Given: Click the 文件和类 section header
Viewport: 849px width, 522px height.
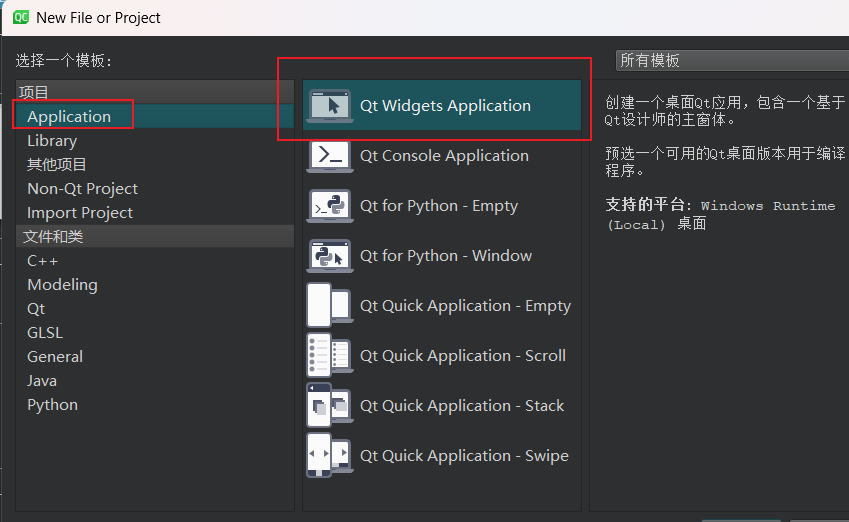Looking at the screenshot, I should click(x=155, y=236).
